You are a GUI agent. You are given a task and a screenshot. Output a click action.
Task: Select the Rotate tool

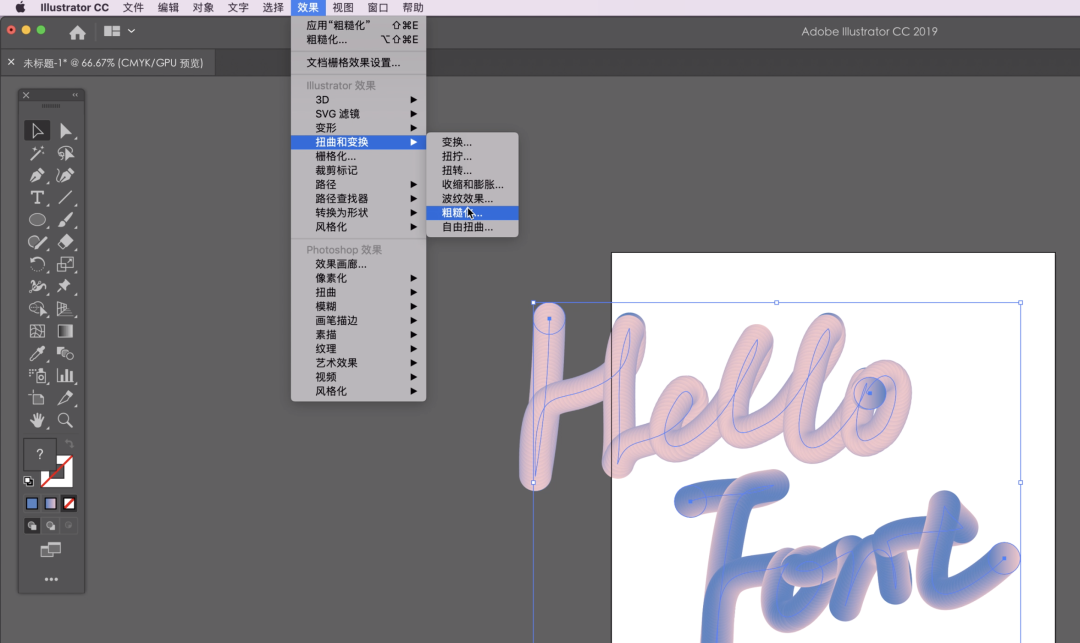(37, 264)
